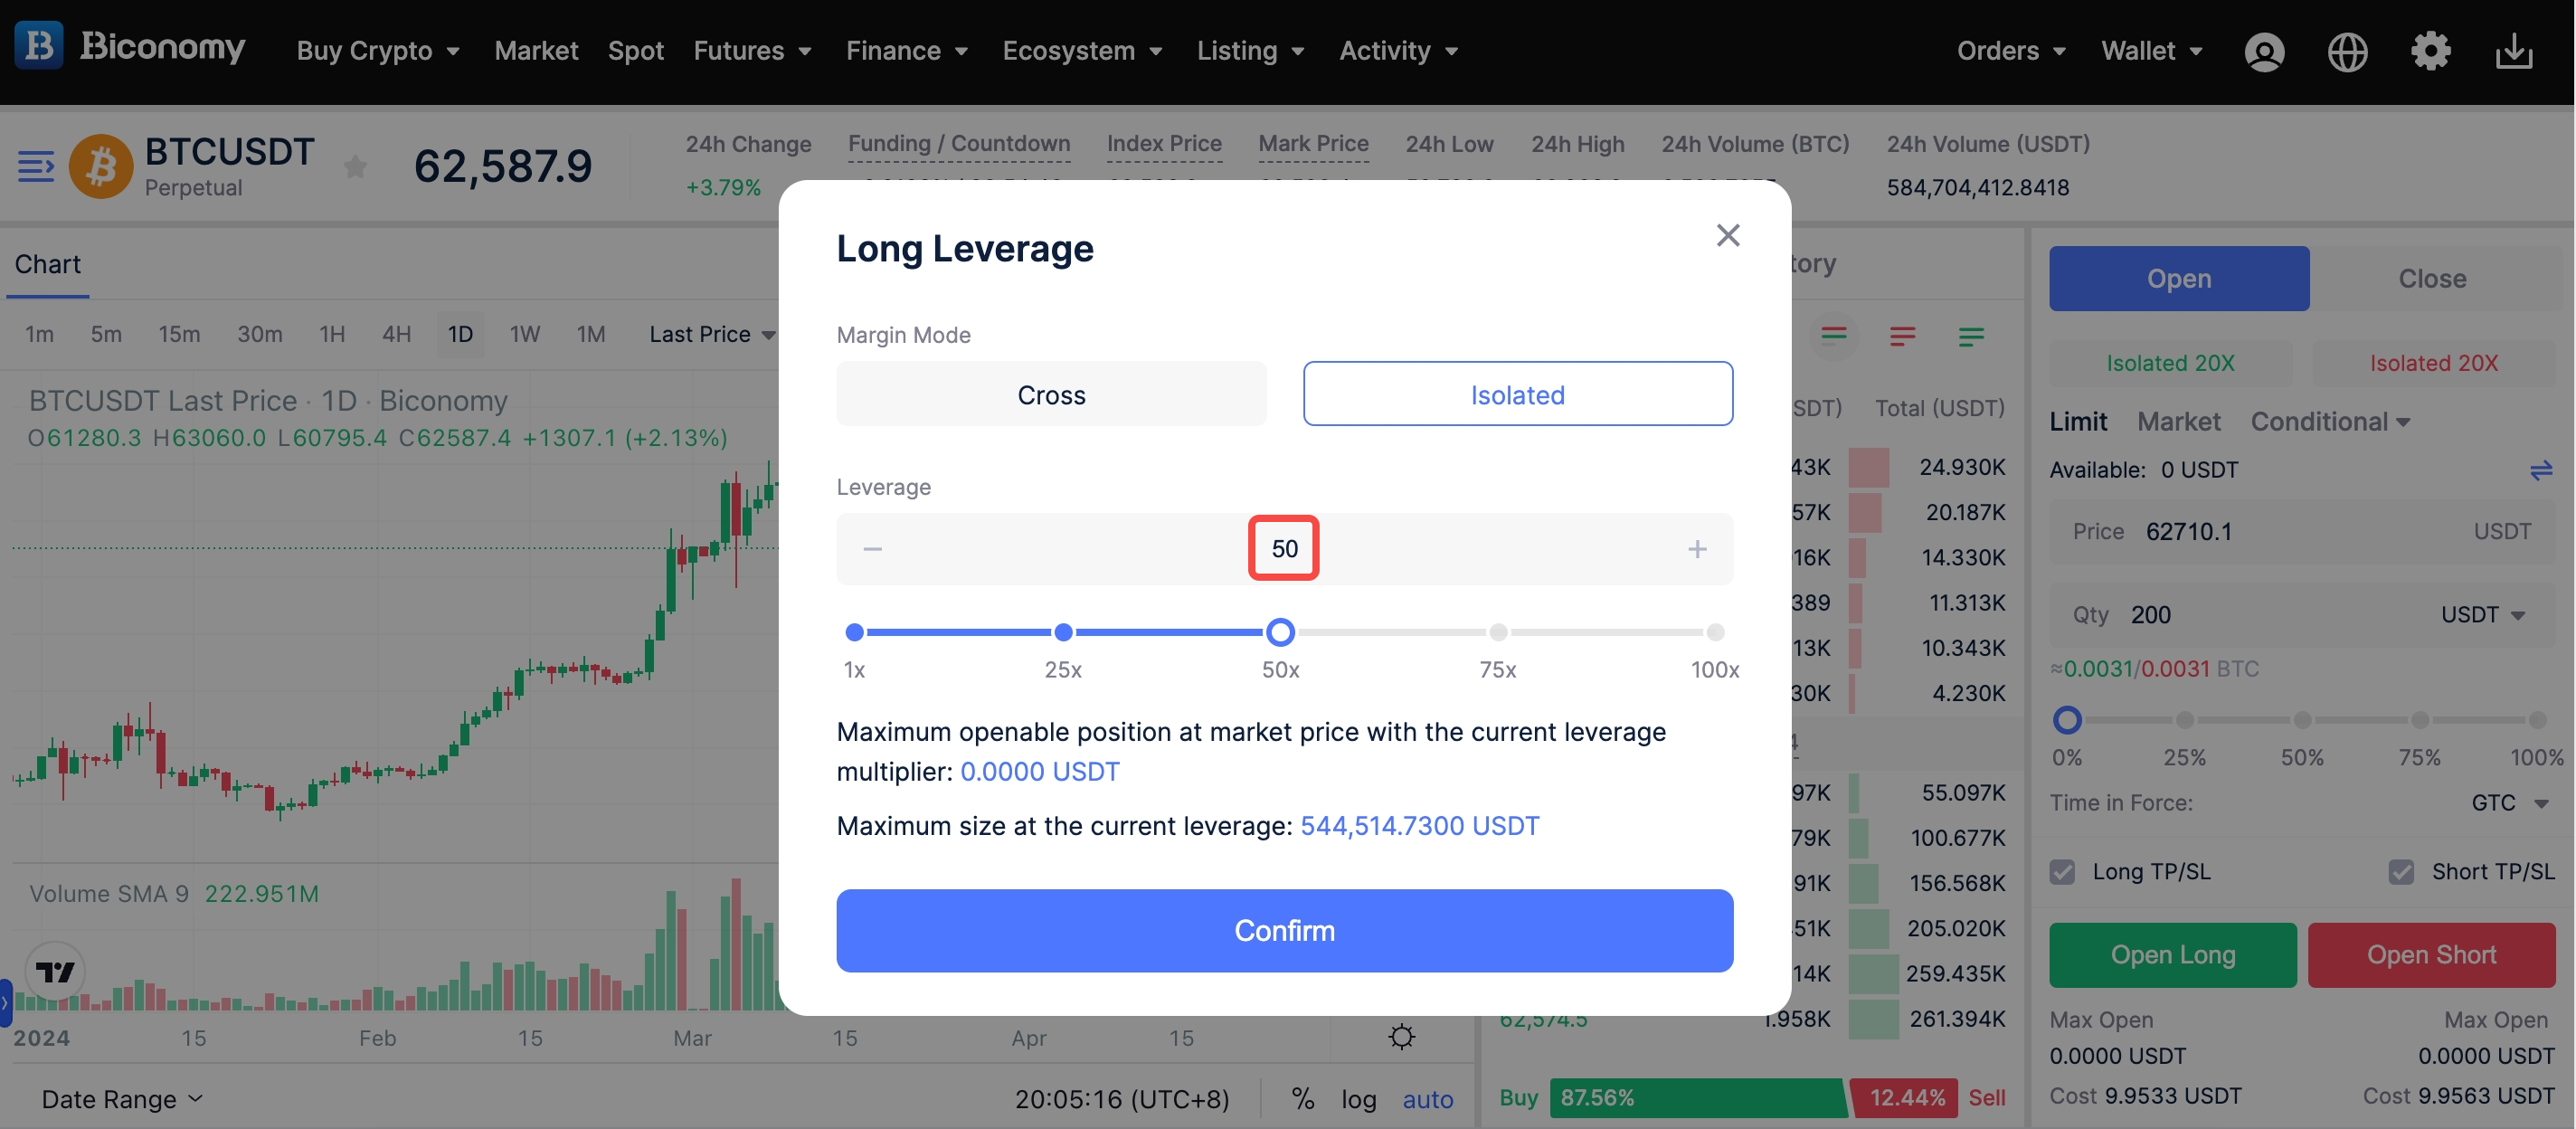Expand the Activity dropdown menu
Image resolution: width=2576 pixels, height=1129 pixels.
click(1398, 50)
